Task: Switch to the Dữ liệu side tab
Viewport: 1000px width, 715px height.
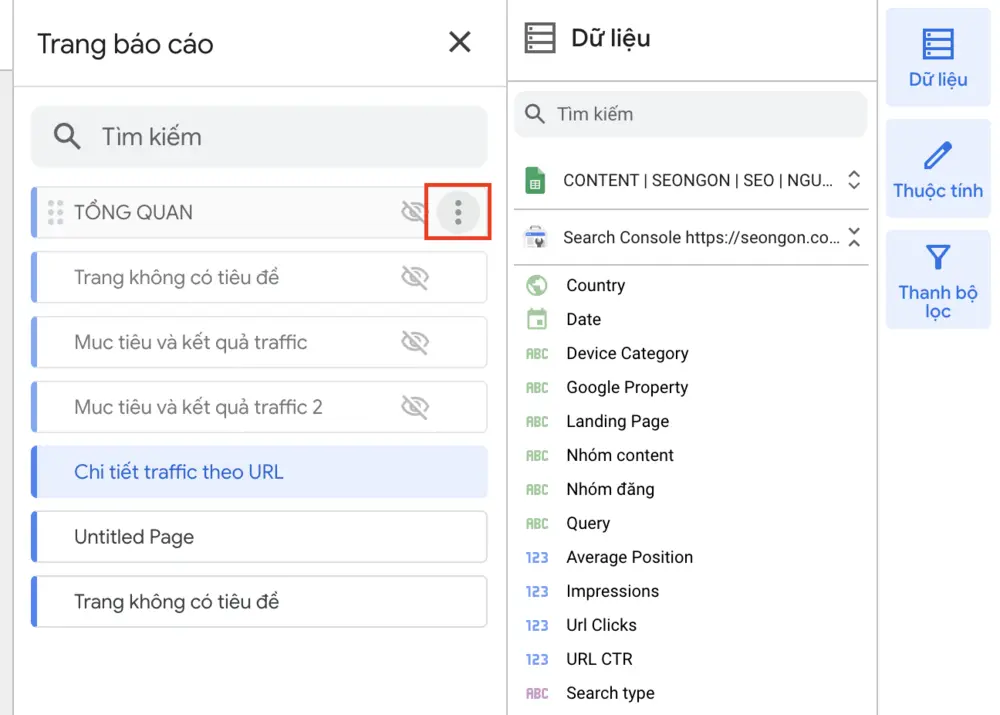Action: coord(938,57)
